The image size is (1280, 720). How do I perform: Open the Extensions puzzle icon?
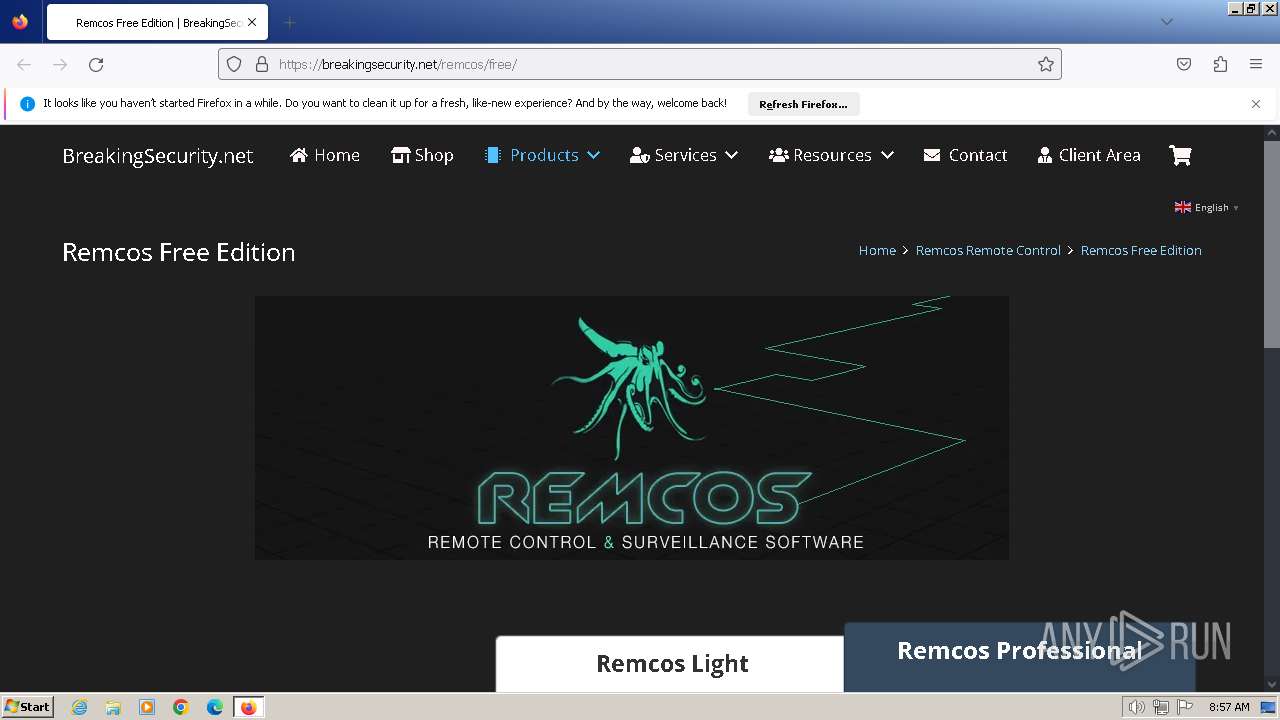[1220, 64]
